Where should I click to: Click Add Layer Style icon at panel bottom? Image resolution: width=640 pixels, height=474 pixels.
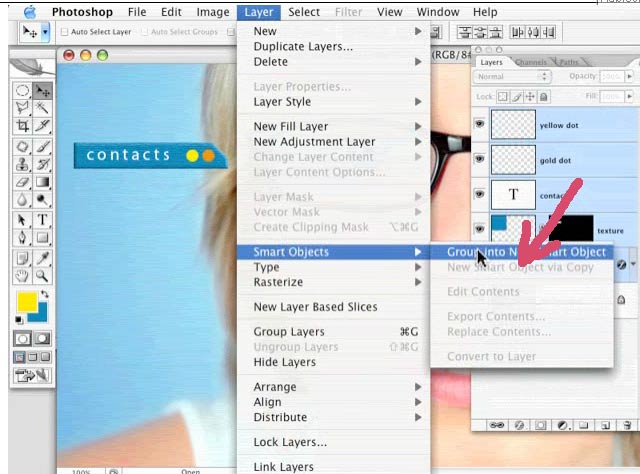coord(519,425)
